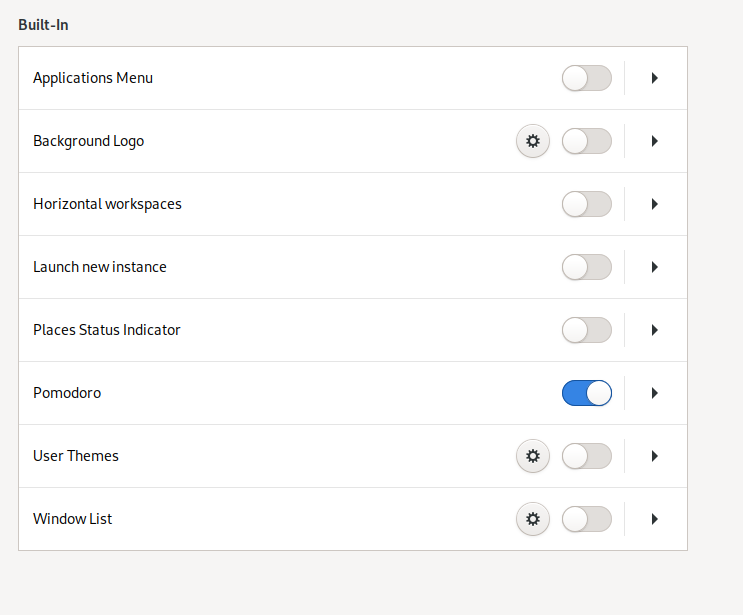The width and height of the screenshot is (743, 615).
Task: Expand Background Logo details arrow
Action: (x=655, y=141)
